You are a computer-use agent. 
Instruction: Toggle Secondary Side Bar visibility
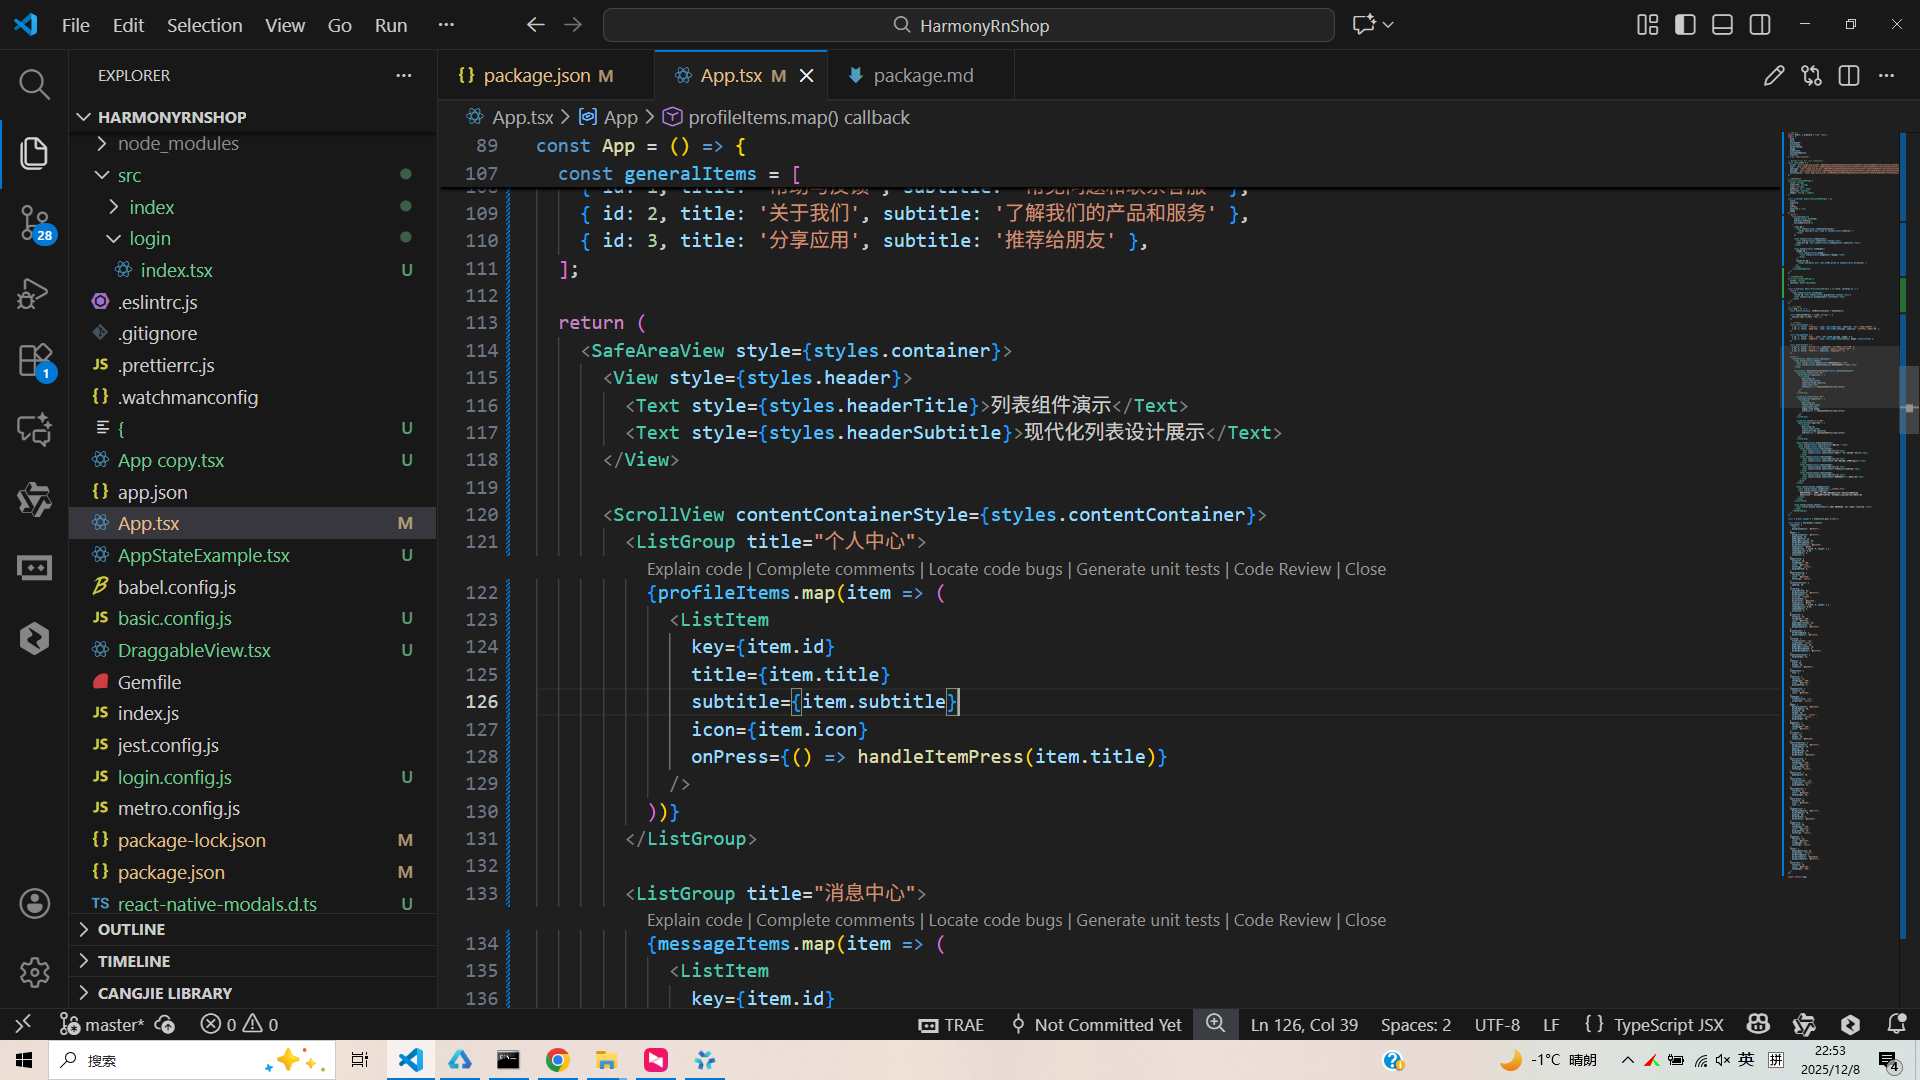coord(1760,25)
